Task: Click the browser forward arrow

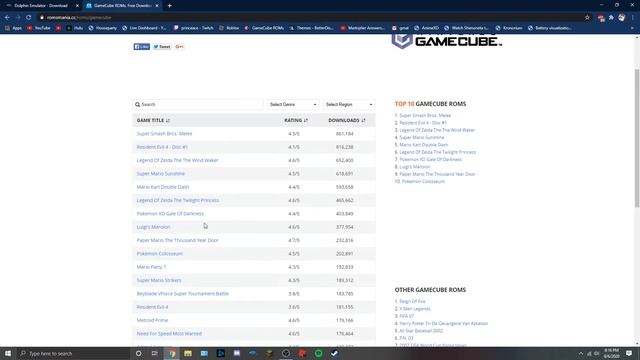Action: 18,18
